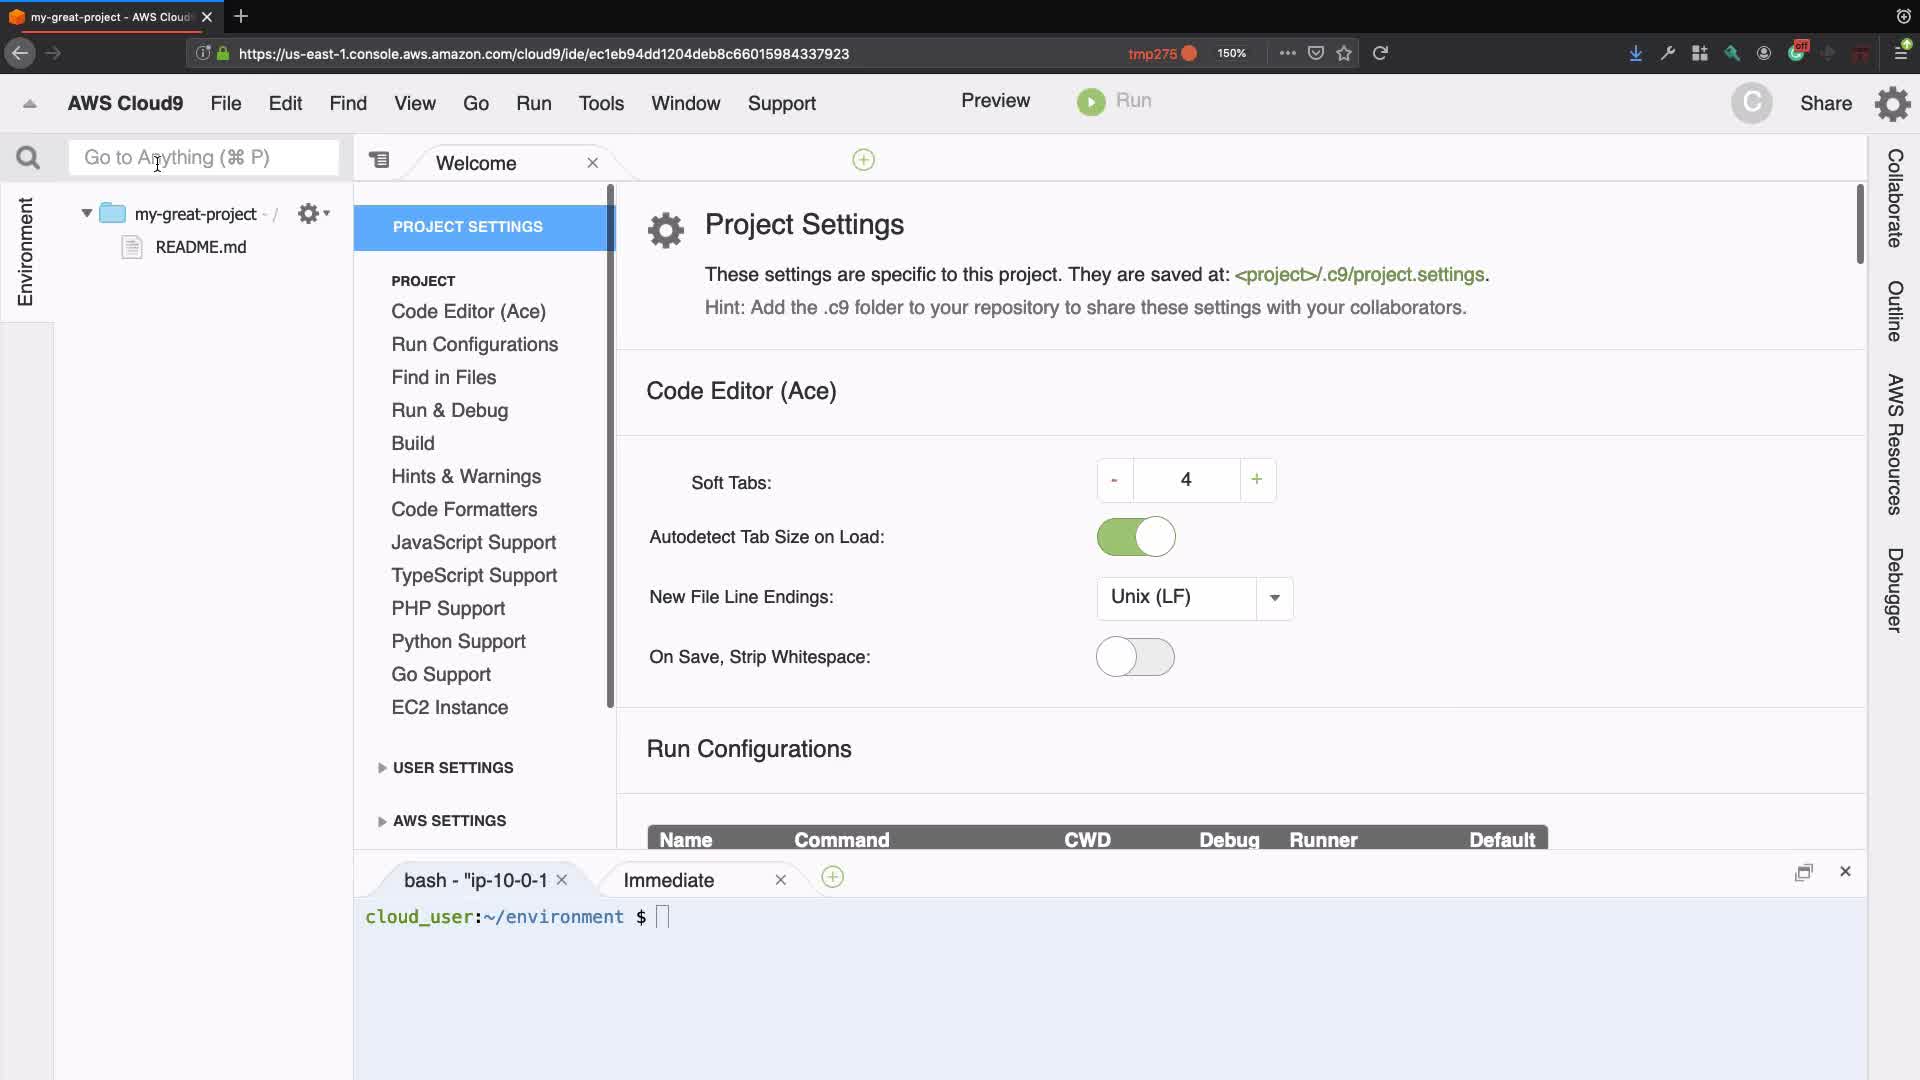The height and width of the screenshot is (1080, 1920).
Task: Switch to the Immediate tab
Action: [668, 880]
